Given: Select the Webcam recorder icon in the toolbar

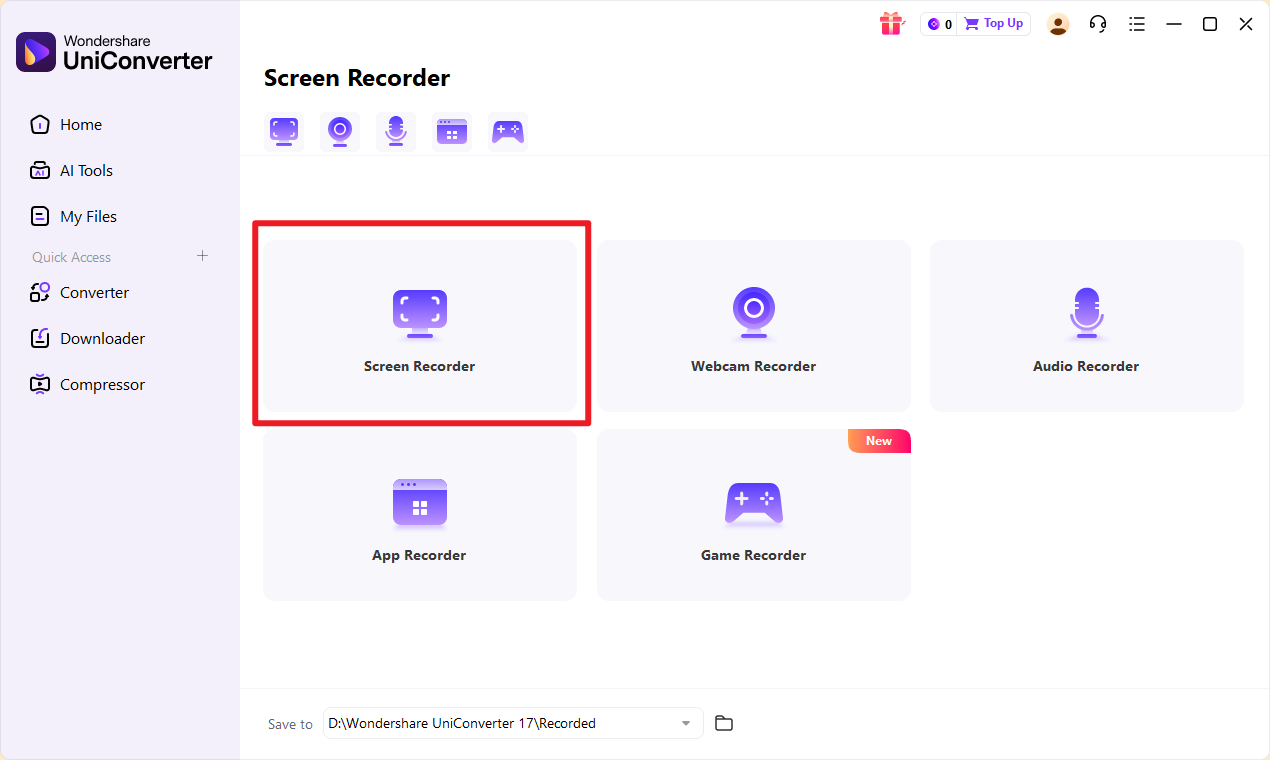Looking at the screenshot, I should pyautogui.click(x=339, y=131).
